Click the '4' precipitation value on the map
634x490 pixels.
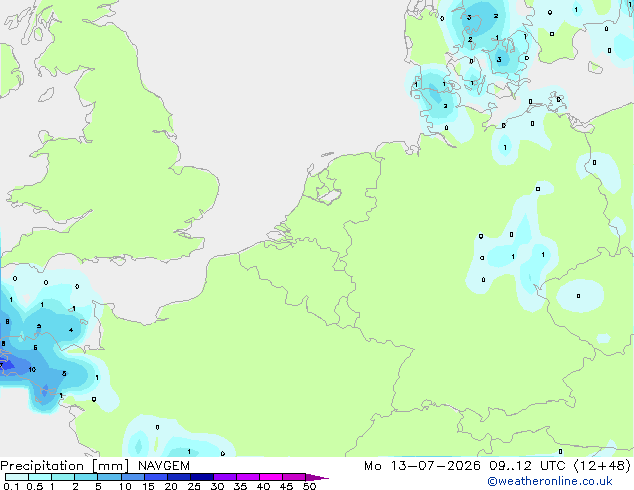pyautogui.click(x=71, y=330)
